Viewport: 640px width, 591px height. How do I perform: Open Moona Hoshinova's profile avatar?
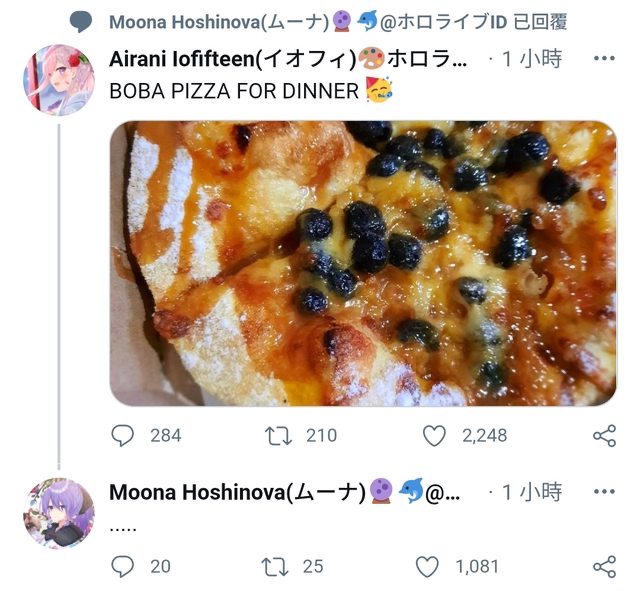tap(59, 514)
